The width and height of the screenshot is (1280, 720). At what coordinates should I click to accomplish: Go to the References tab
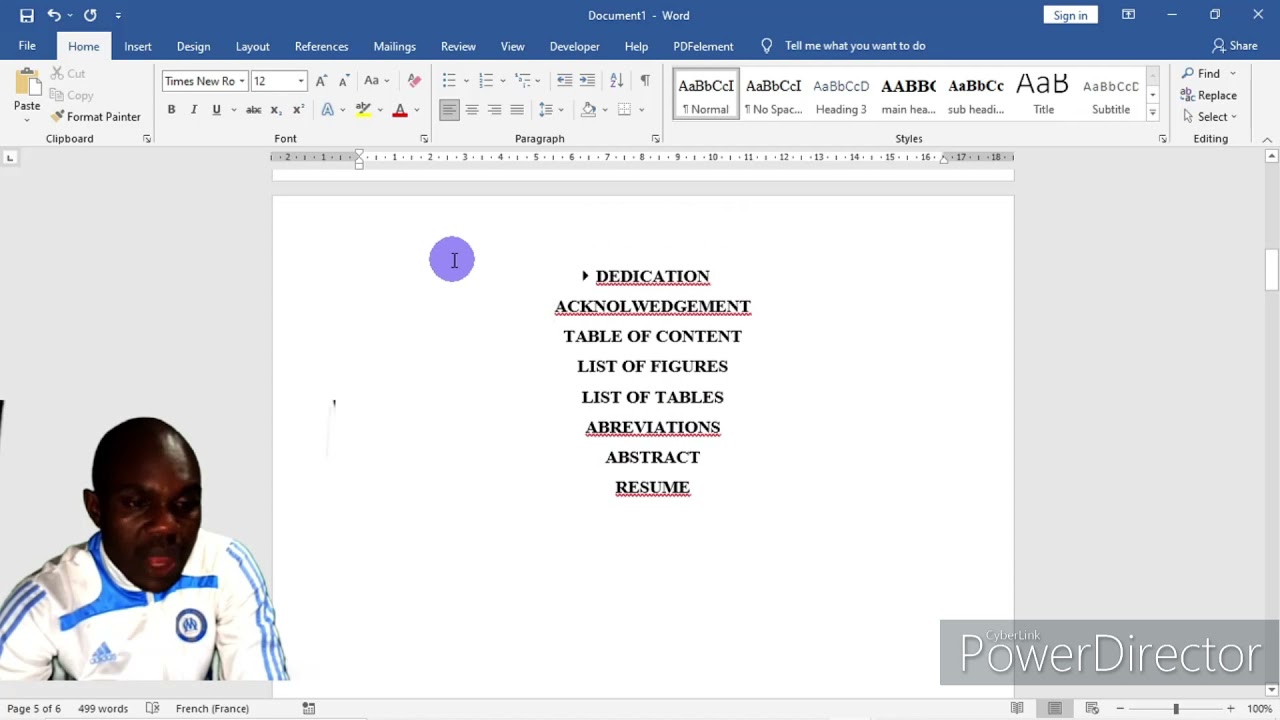click(x=321, y=46)
